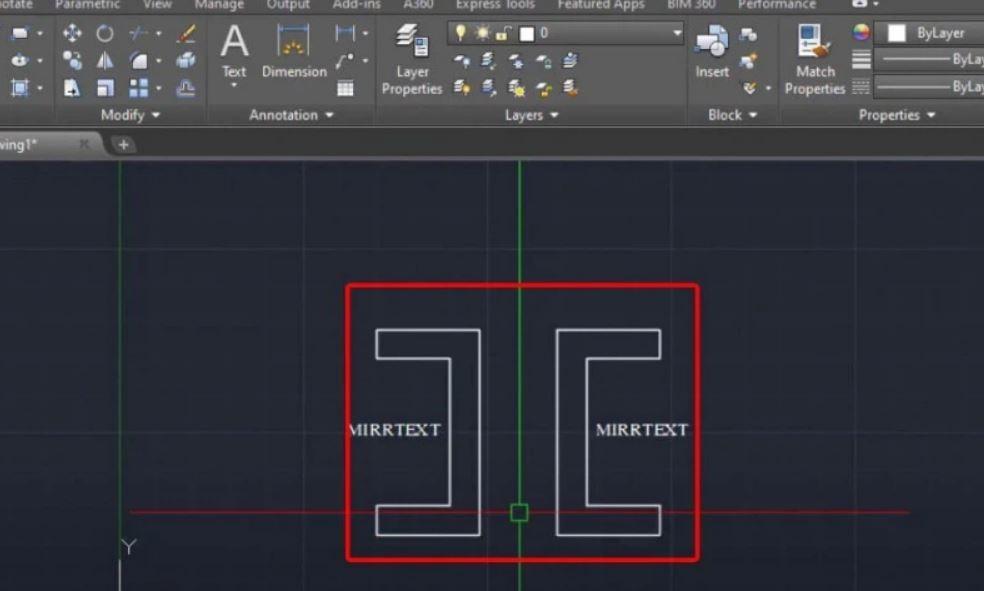Click the Unisolate layer icon
This screenshot has height=591, width=984.
(489, 88)
